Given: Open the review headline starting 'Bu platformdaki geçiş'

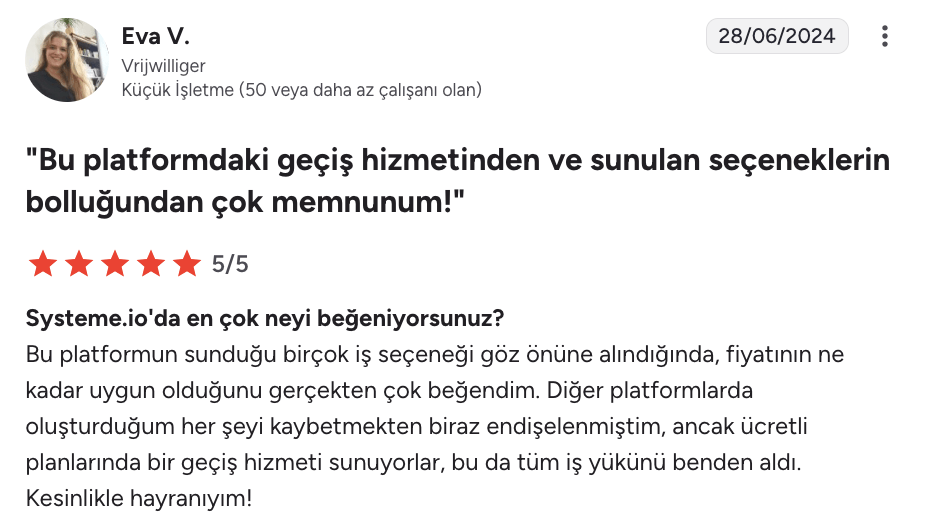Looking at the screenshot, I should (458, 161).
